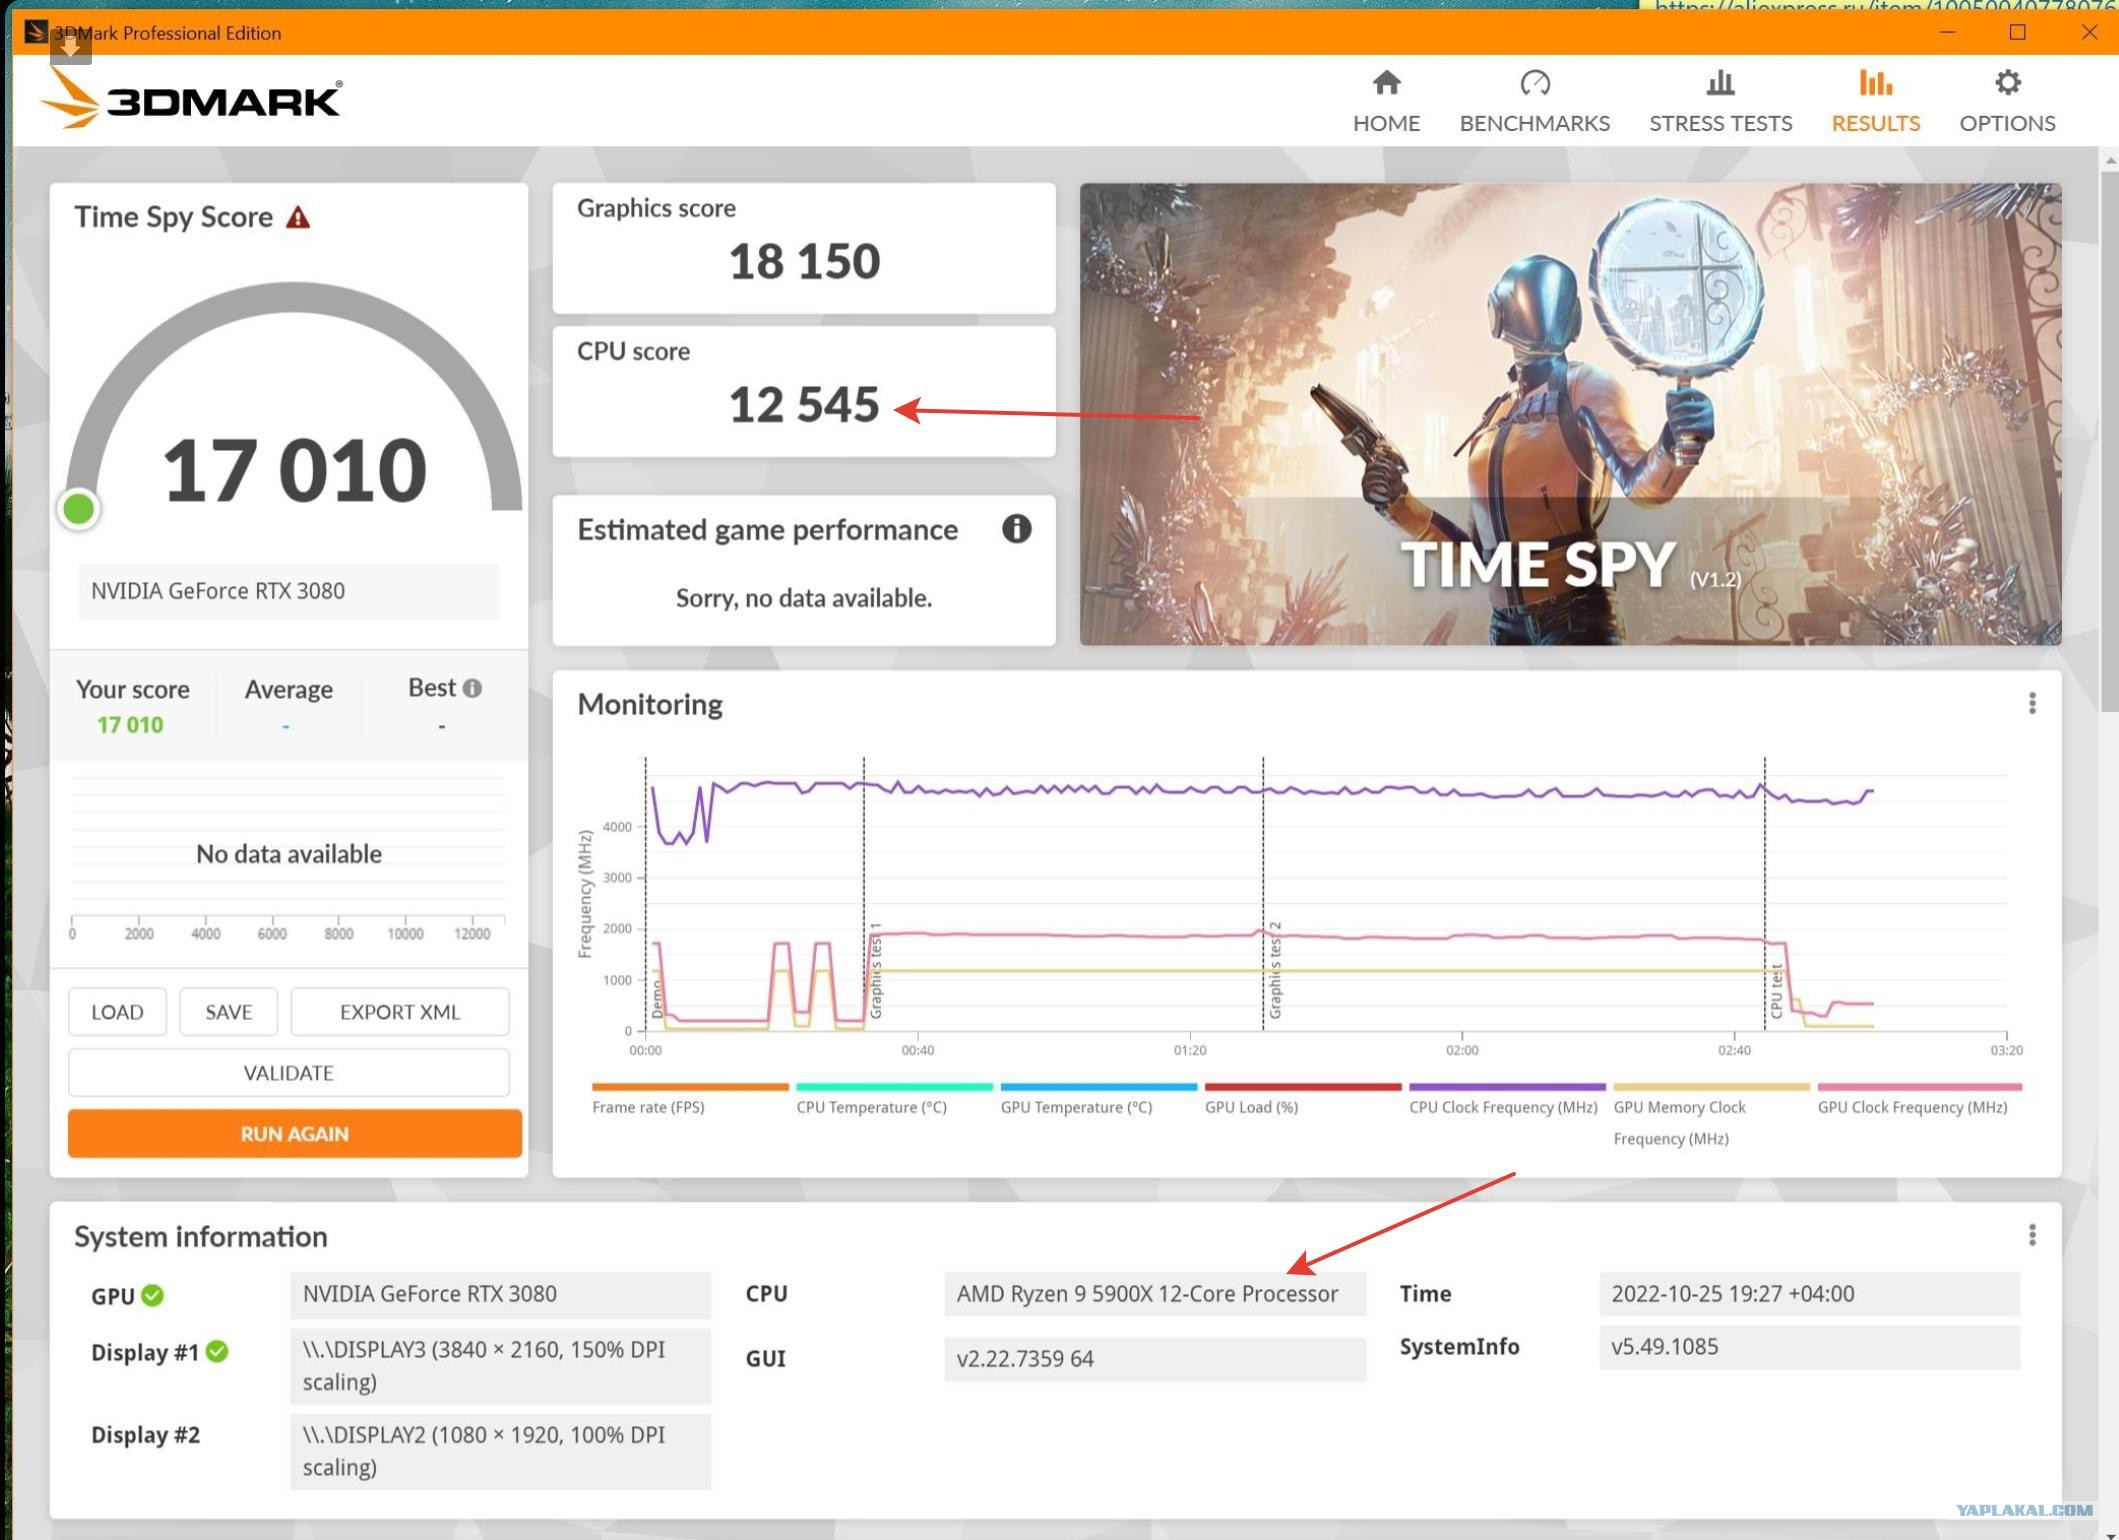Click the Export XML button
The height and width of the screenshot is (1540, 2119).
pos(399,1012)
